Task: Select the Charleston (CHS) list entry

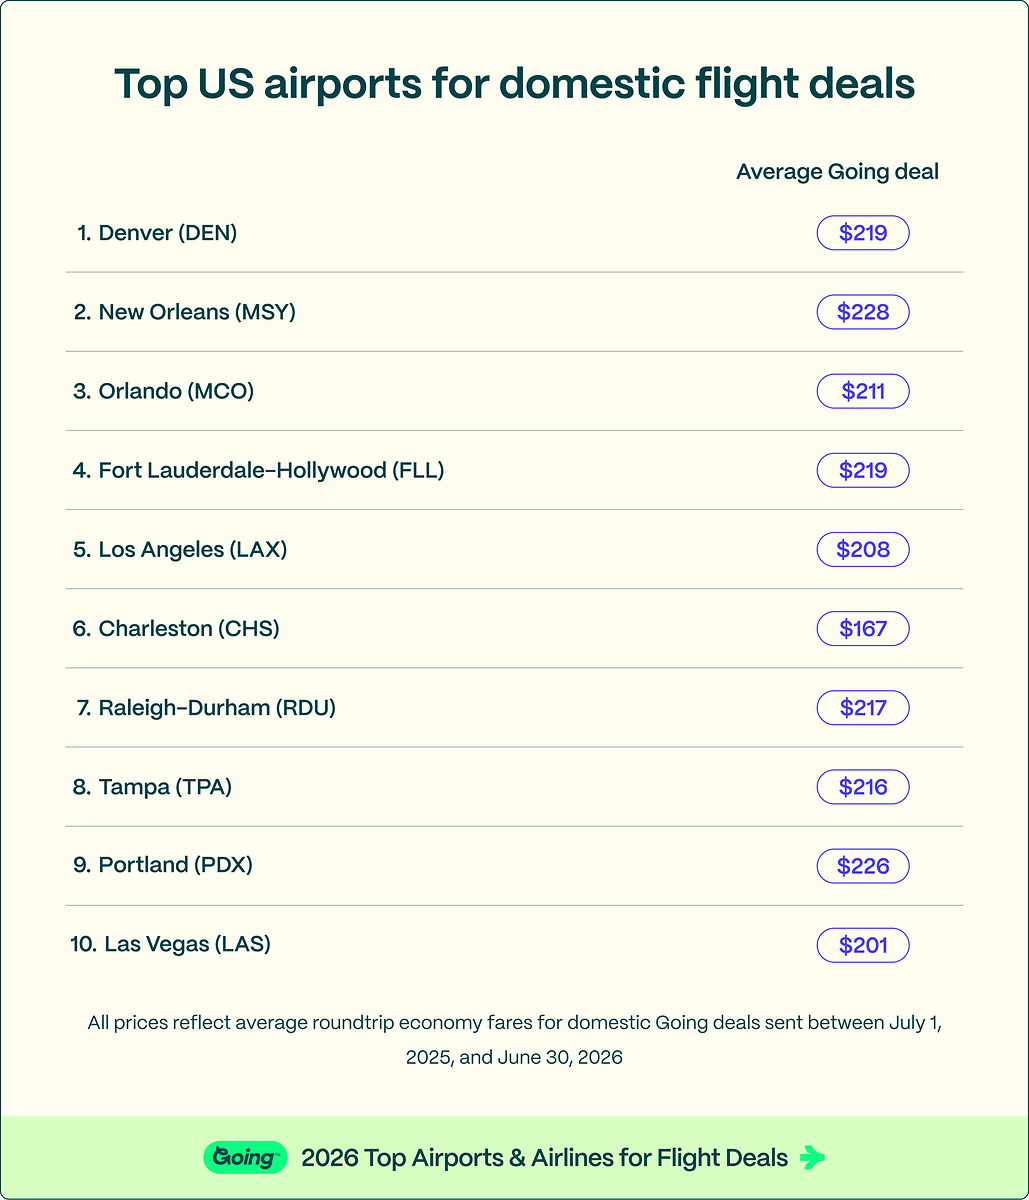Action: [x=176, y=628]
